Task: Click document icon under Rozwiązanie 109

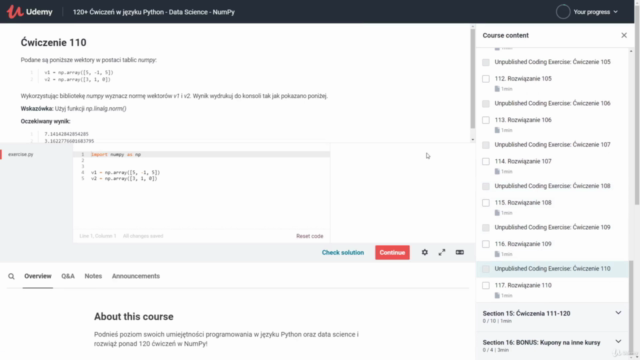Action: pos(497,253)
